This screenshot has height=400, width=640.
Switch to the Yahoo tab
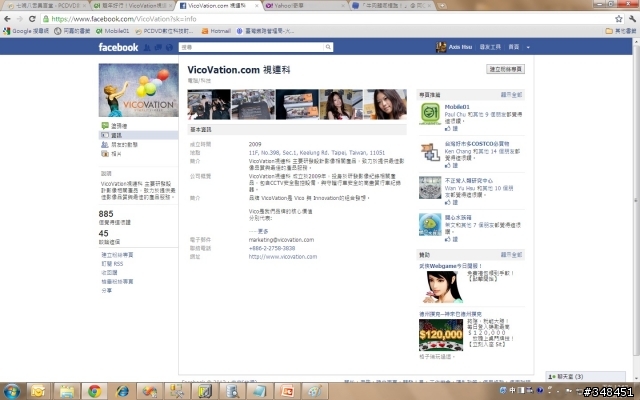pyautogui.click(x=303, y=6)
